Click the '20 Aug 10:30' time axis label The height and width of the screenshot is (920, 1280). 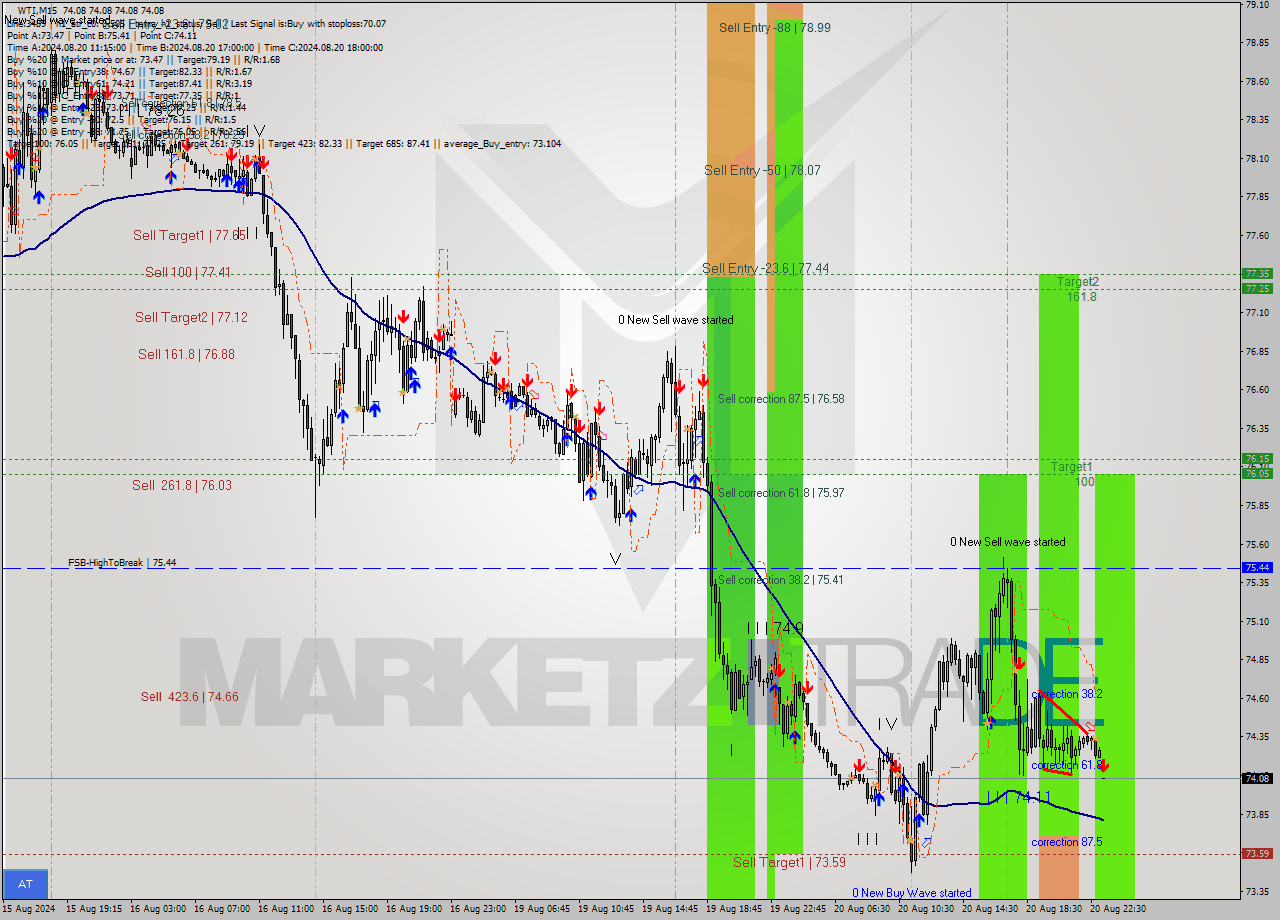point(926,909)
